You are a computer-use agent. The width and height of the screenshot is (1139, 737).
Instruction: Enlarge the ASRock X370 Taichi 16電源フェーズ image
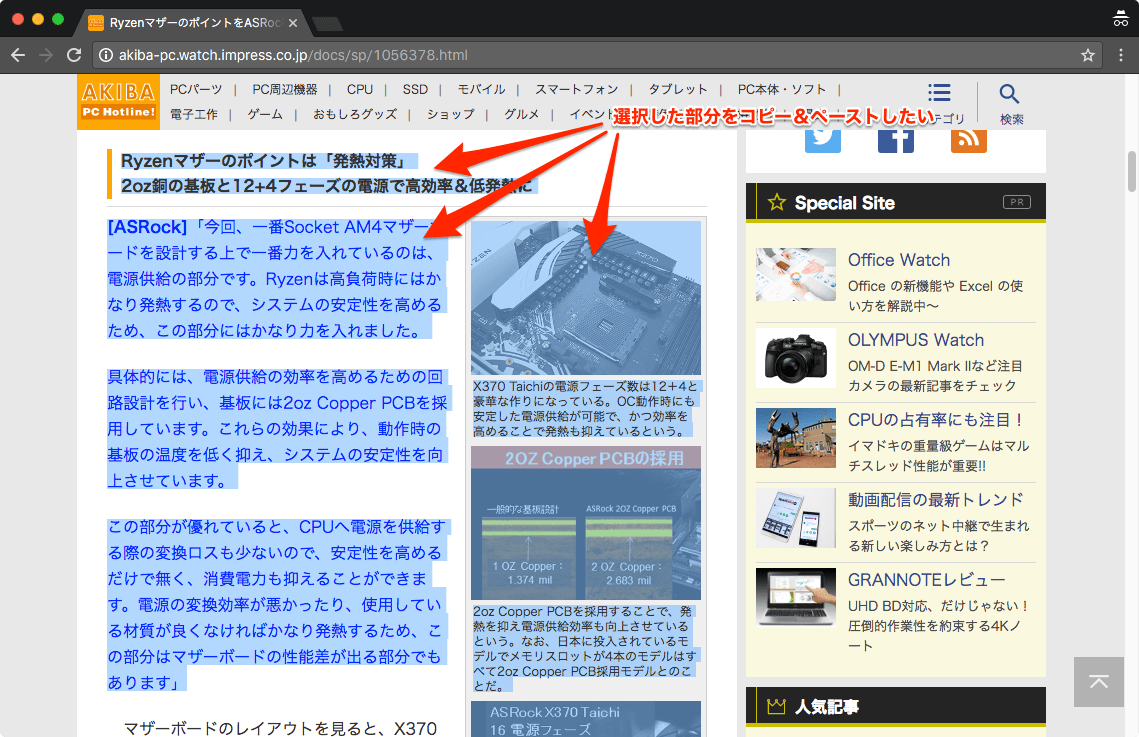pos(586,719)
